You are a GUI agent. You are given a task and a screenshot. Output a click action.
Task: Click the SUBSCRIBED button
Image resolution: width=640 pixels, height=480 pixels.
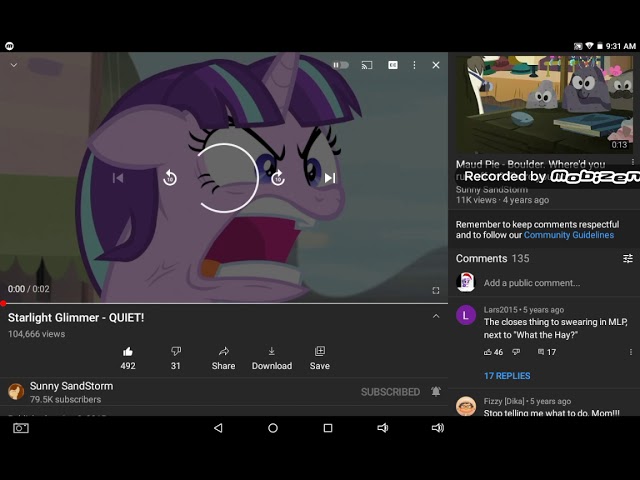[390, 392]
